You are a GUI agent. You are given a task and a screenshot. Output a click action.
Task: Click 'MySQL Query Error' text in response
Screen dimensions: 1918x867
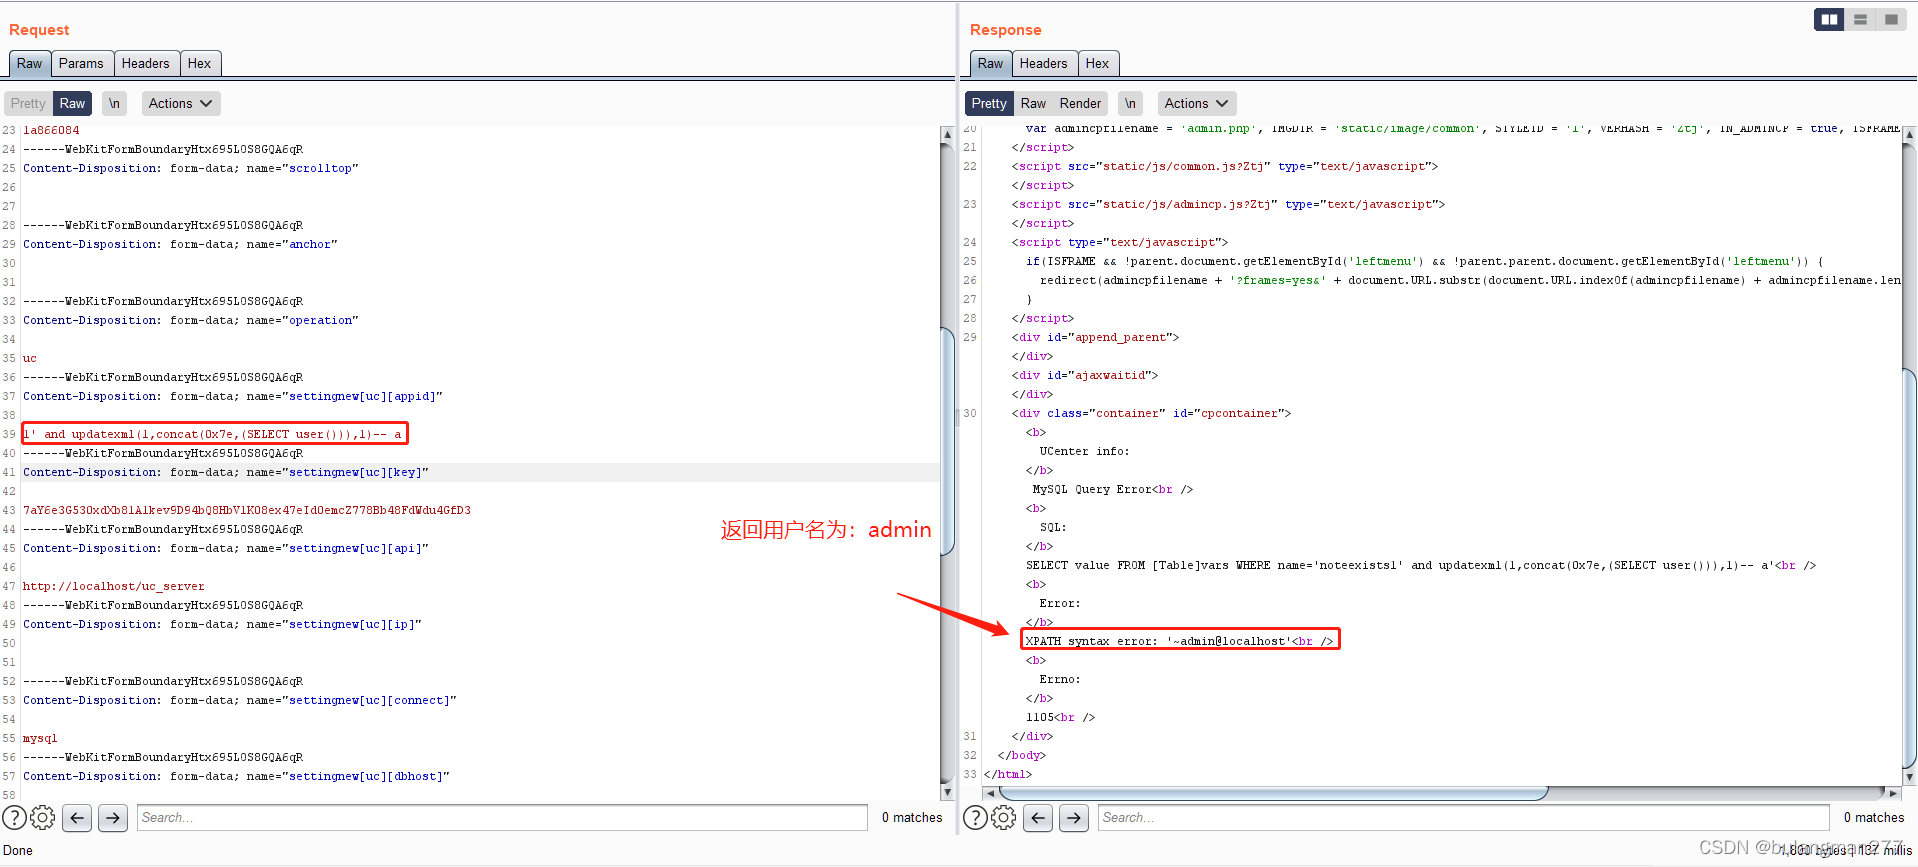click(x=1093, y=489)
